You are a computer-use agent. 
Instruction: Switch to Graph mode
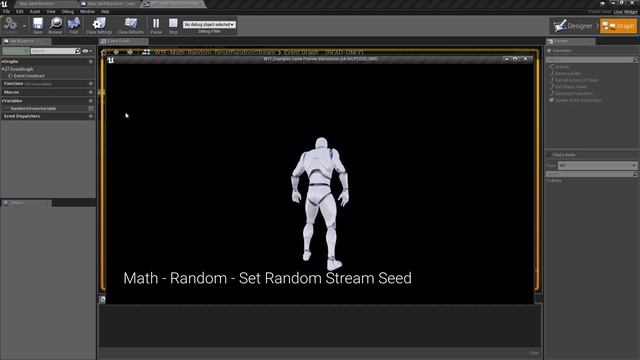coord(618,26)
